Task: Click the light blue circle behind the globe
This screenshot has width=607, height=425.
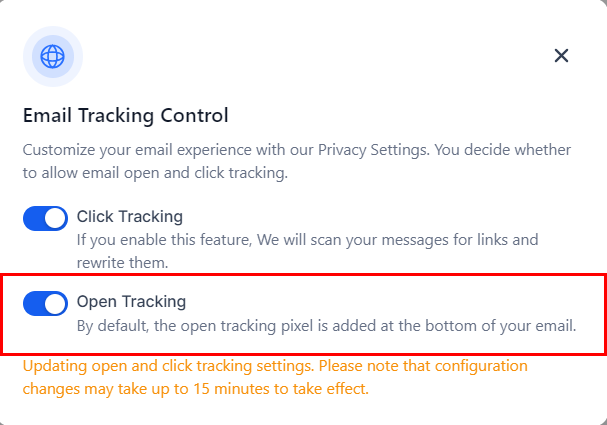Action: tap(34, 42)
